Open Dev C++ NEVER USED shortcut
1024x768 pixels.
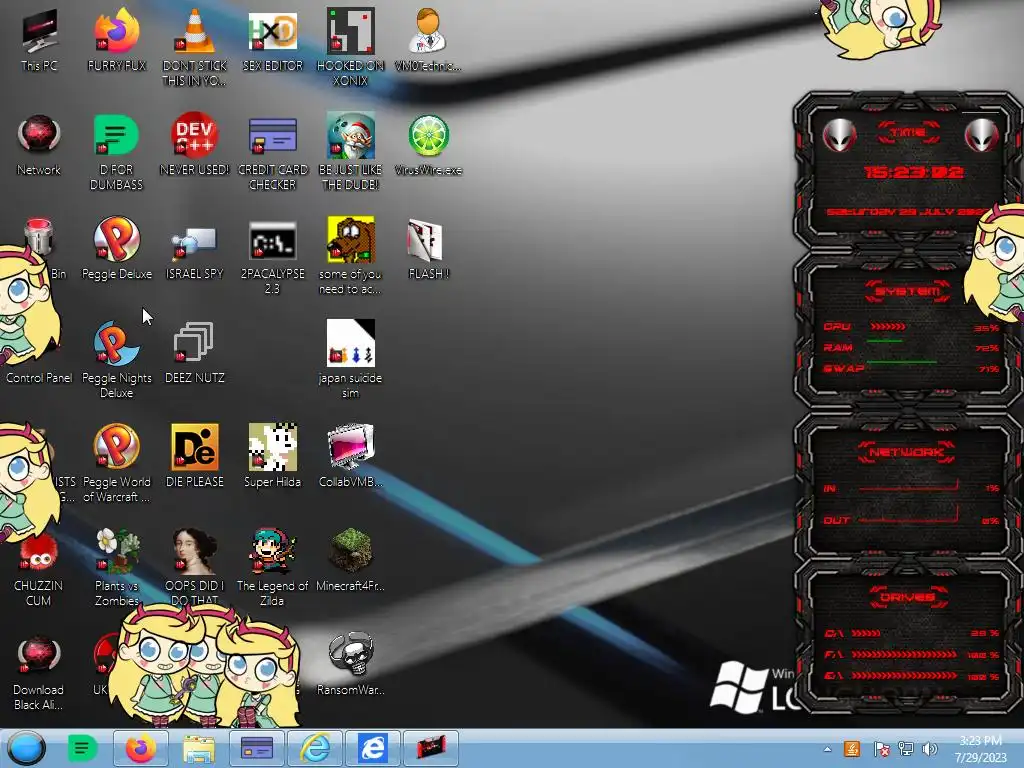pos(195,145)
